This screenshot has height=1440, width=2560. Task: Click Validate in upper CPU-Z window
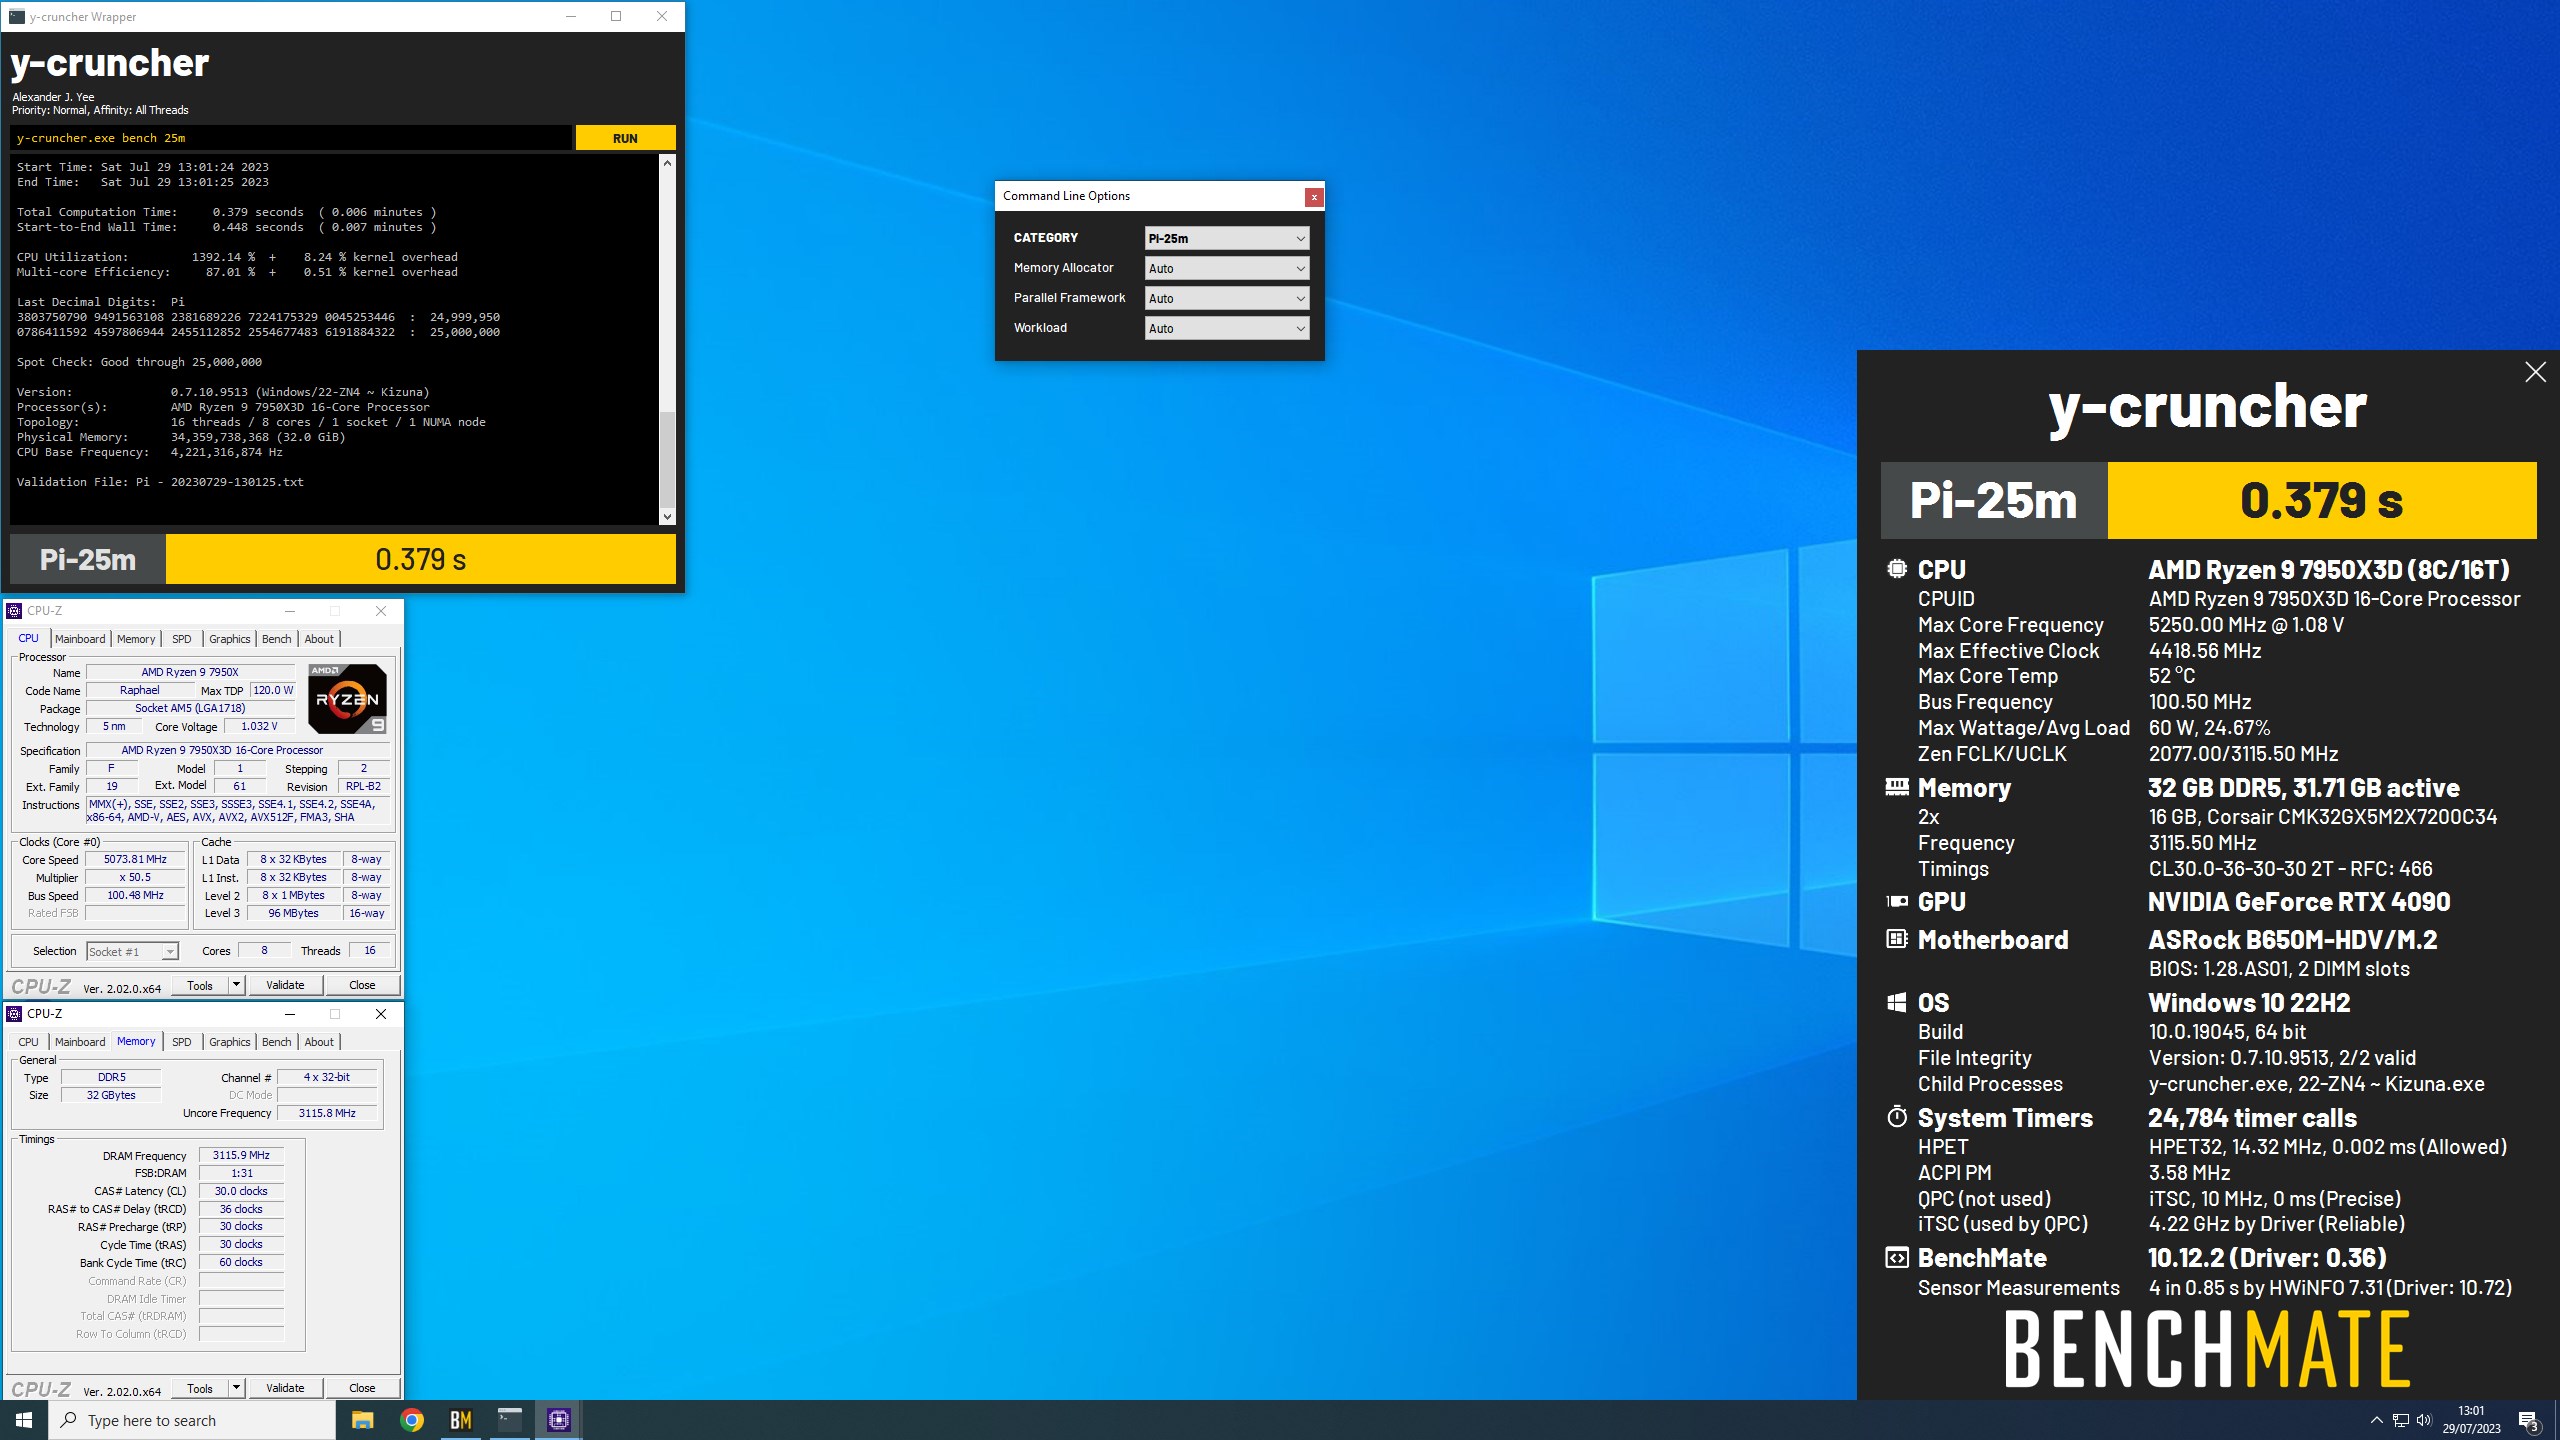pyautogui.click(x=285, y=985)
